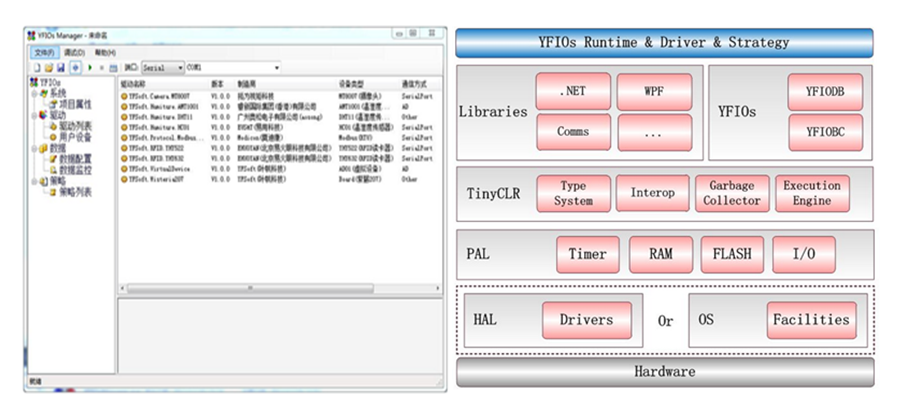Click the 'Execution Engine' box

pos(812,193)
